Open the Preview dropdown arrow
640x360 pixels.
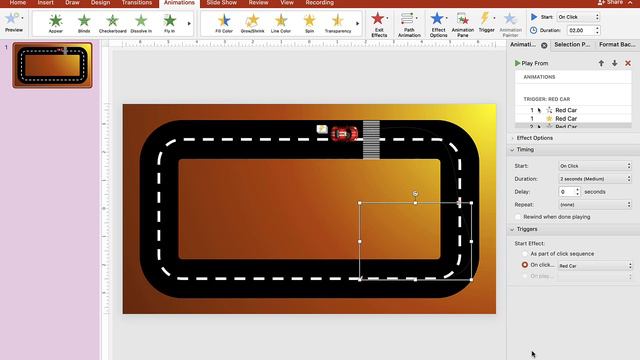click(x=22, y=18)
